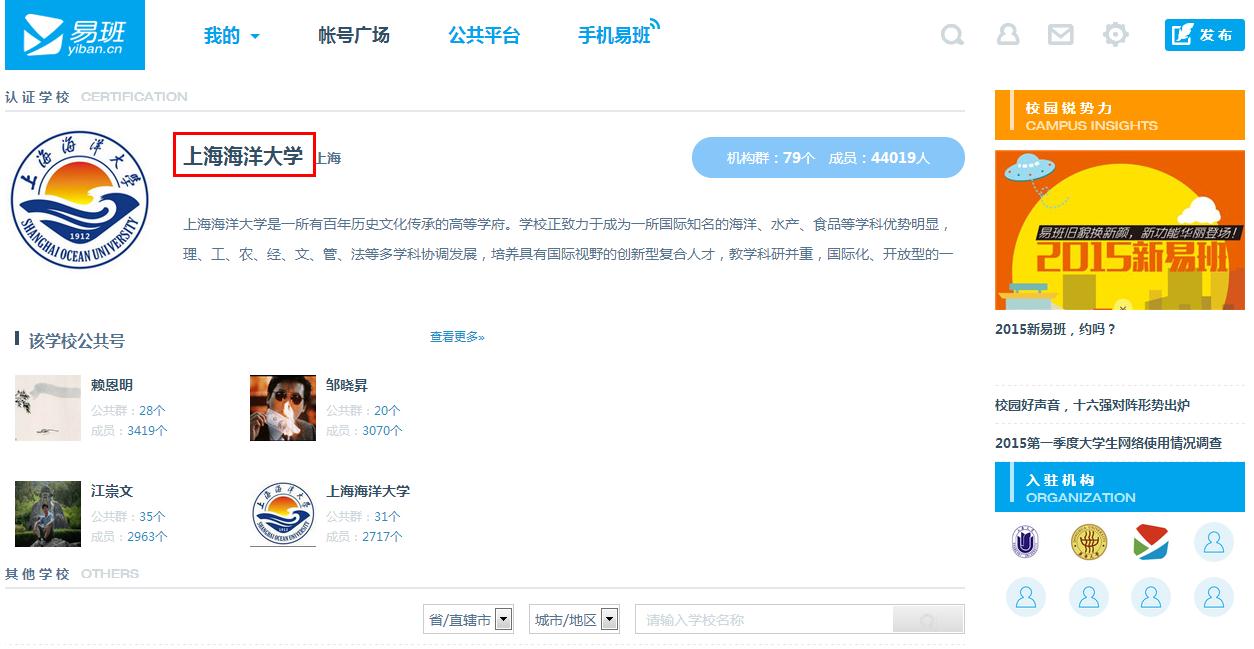Click the 查看更多» link
Image resolution: width=1254 pixels, height=649 pixels.
click(457, 337)
